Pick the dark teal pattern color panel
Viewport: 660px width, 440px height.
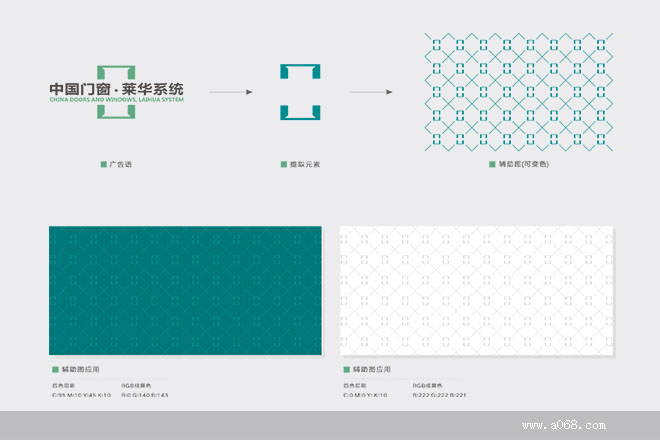(185, 291)
